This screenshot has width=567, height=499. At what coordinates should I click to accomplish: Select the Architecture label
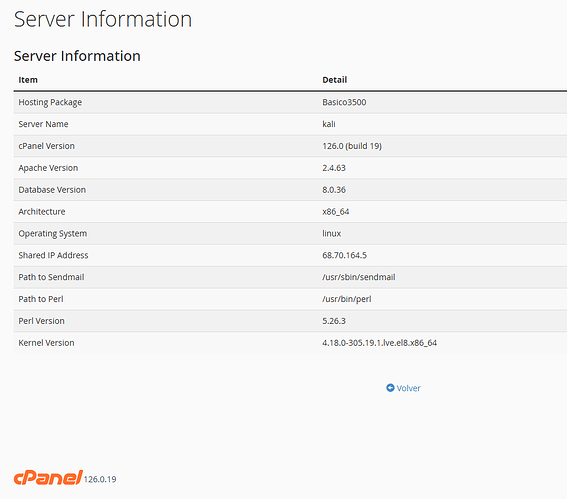point(42,212)
